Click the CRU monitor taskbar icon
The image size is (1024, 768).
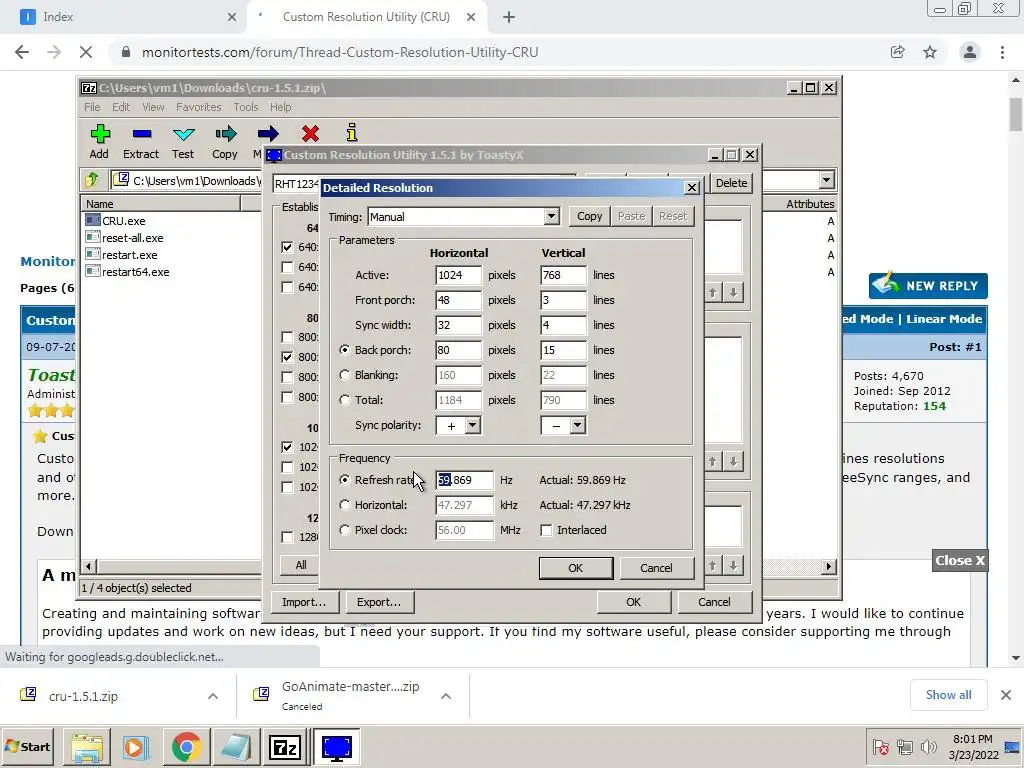click(337, 746)
